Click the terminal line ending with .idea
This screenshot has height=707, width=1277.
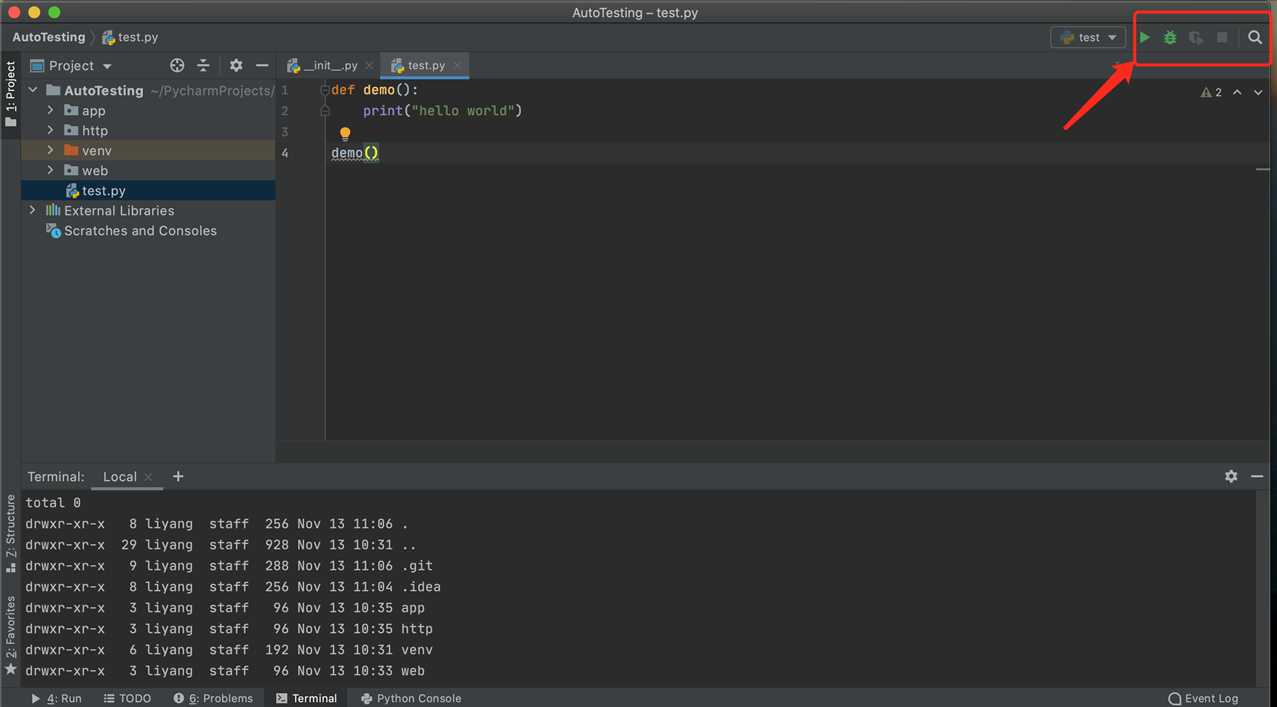(233, 587)
